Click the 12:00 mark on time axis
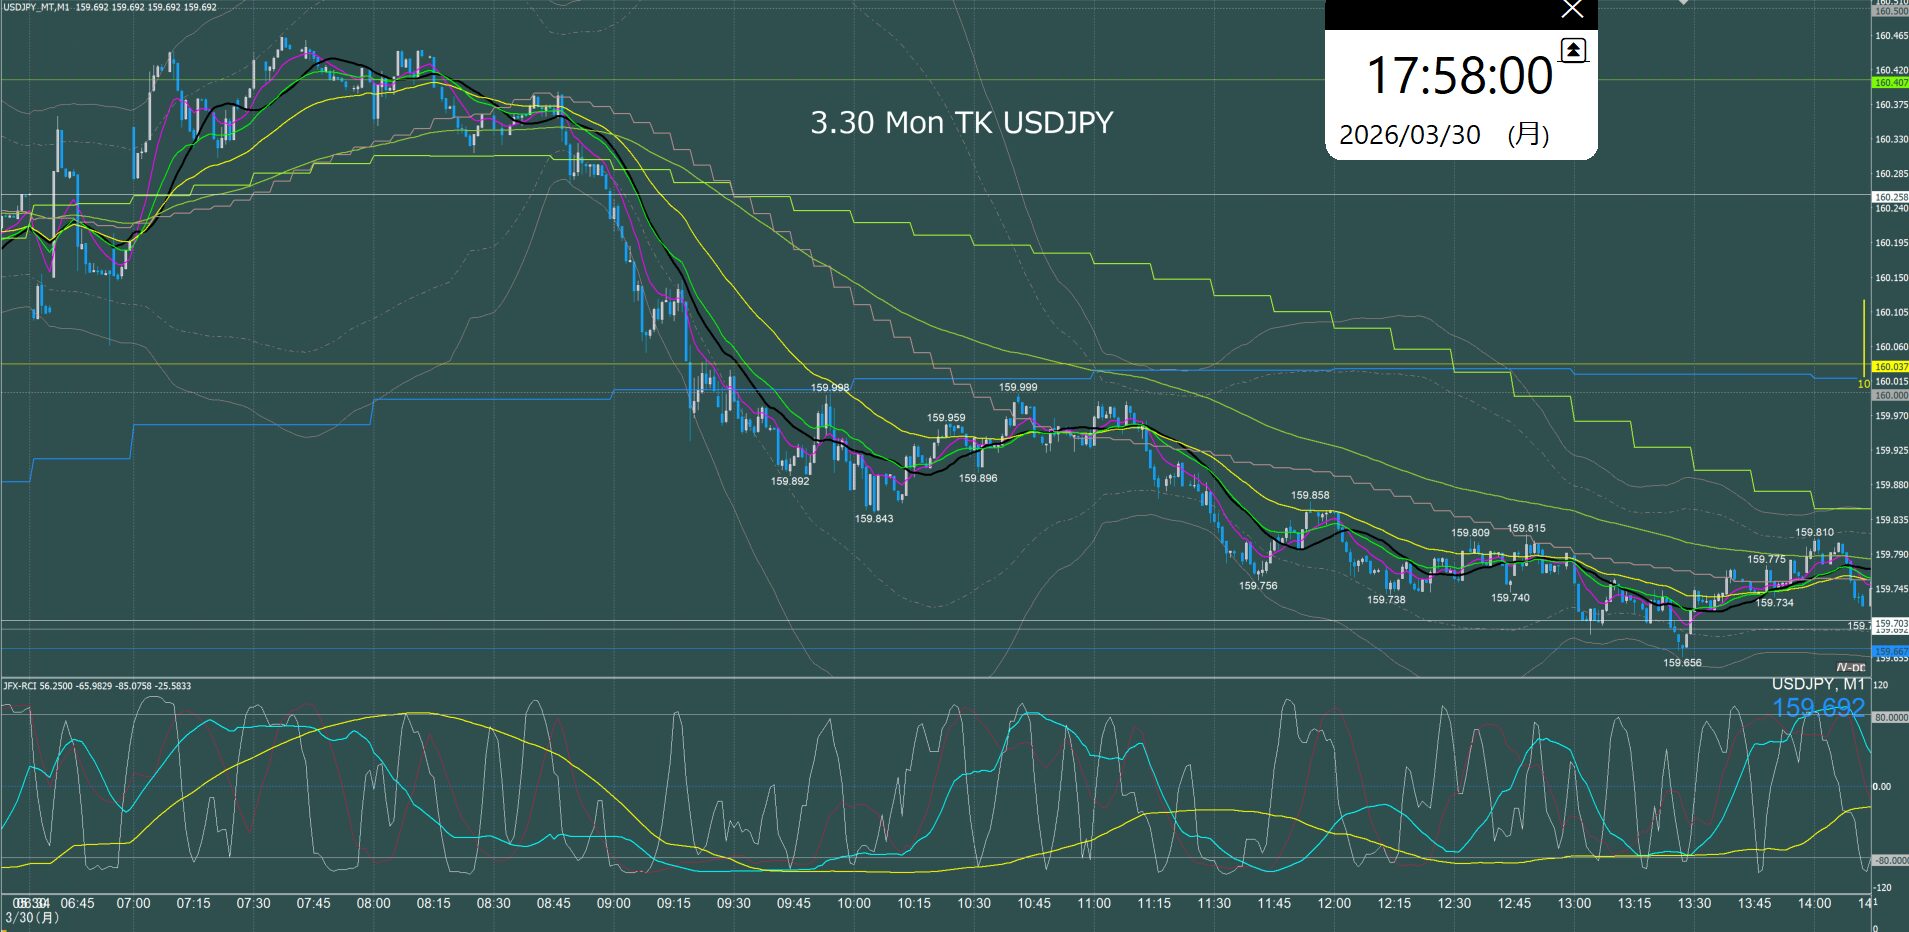1909x932 pixels. click(x=1334, y=903)
